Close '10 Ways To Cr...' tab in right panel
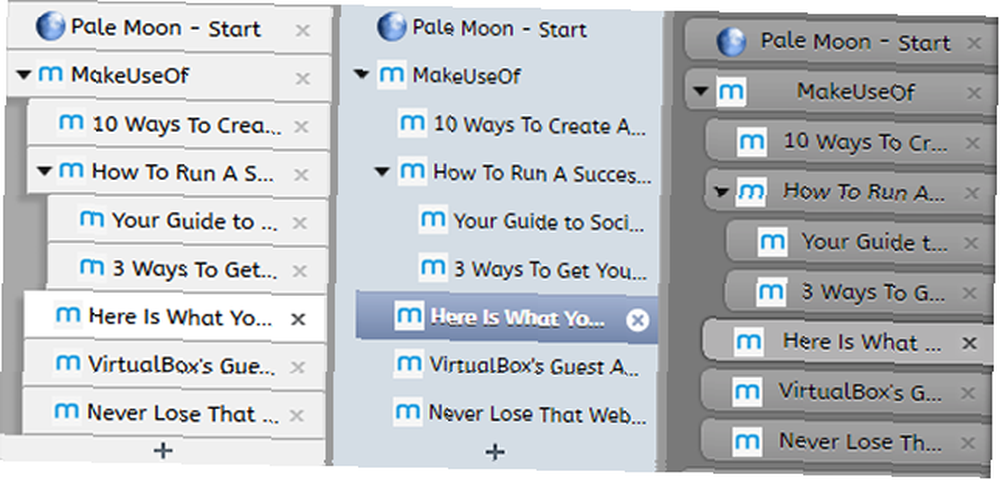The height and width of the screenshot is (480, 1000). click(972, 143)
